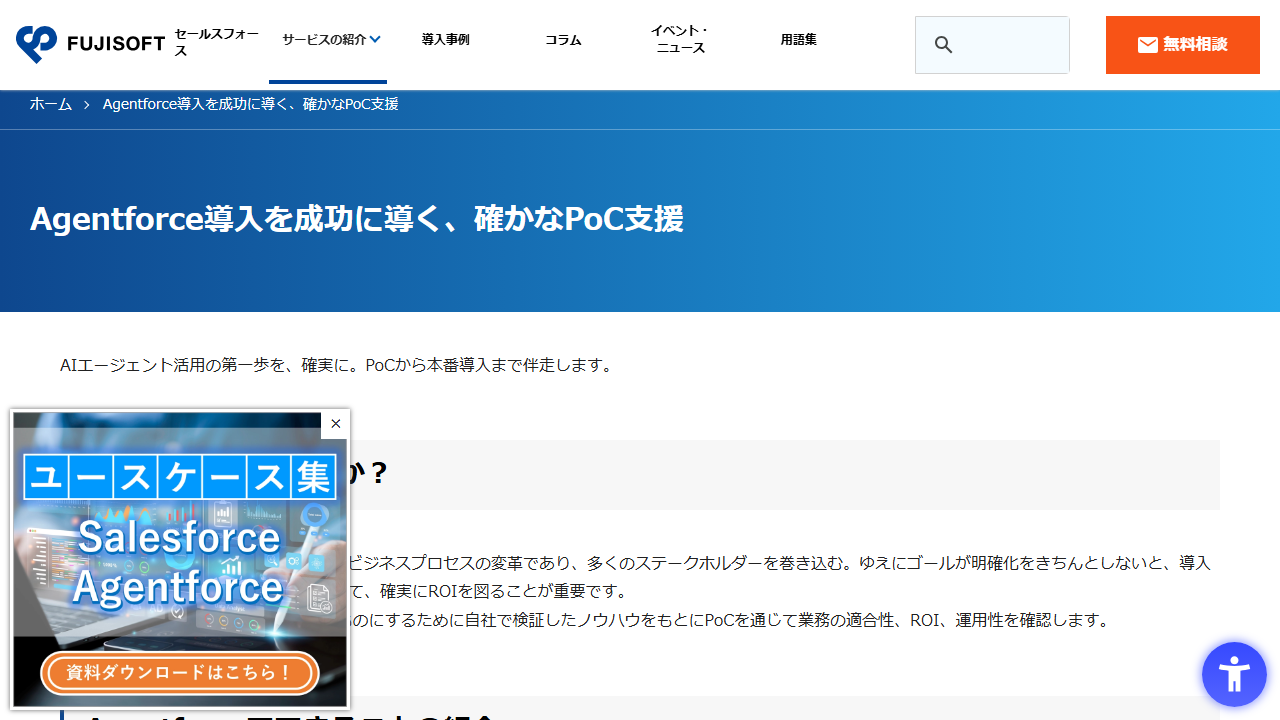Open the サービスの紹介 menu item
This screenshot has width=1280, height=720.
pyautogui.click(x=324, y=40)
